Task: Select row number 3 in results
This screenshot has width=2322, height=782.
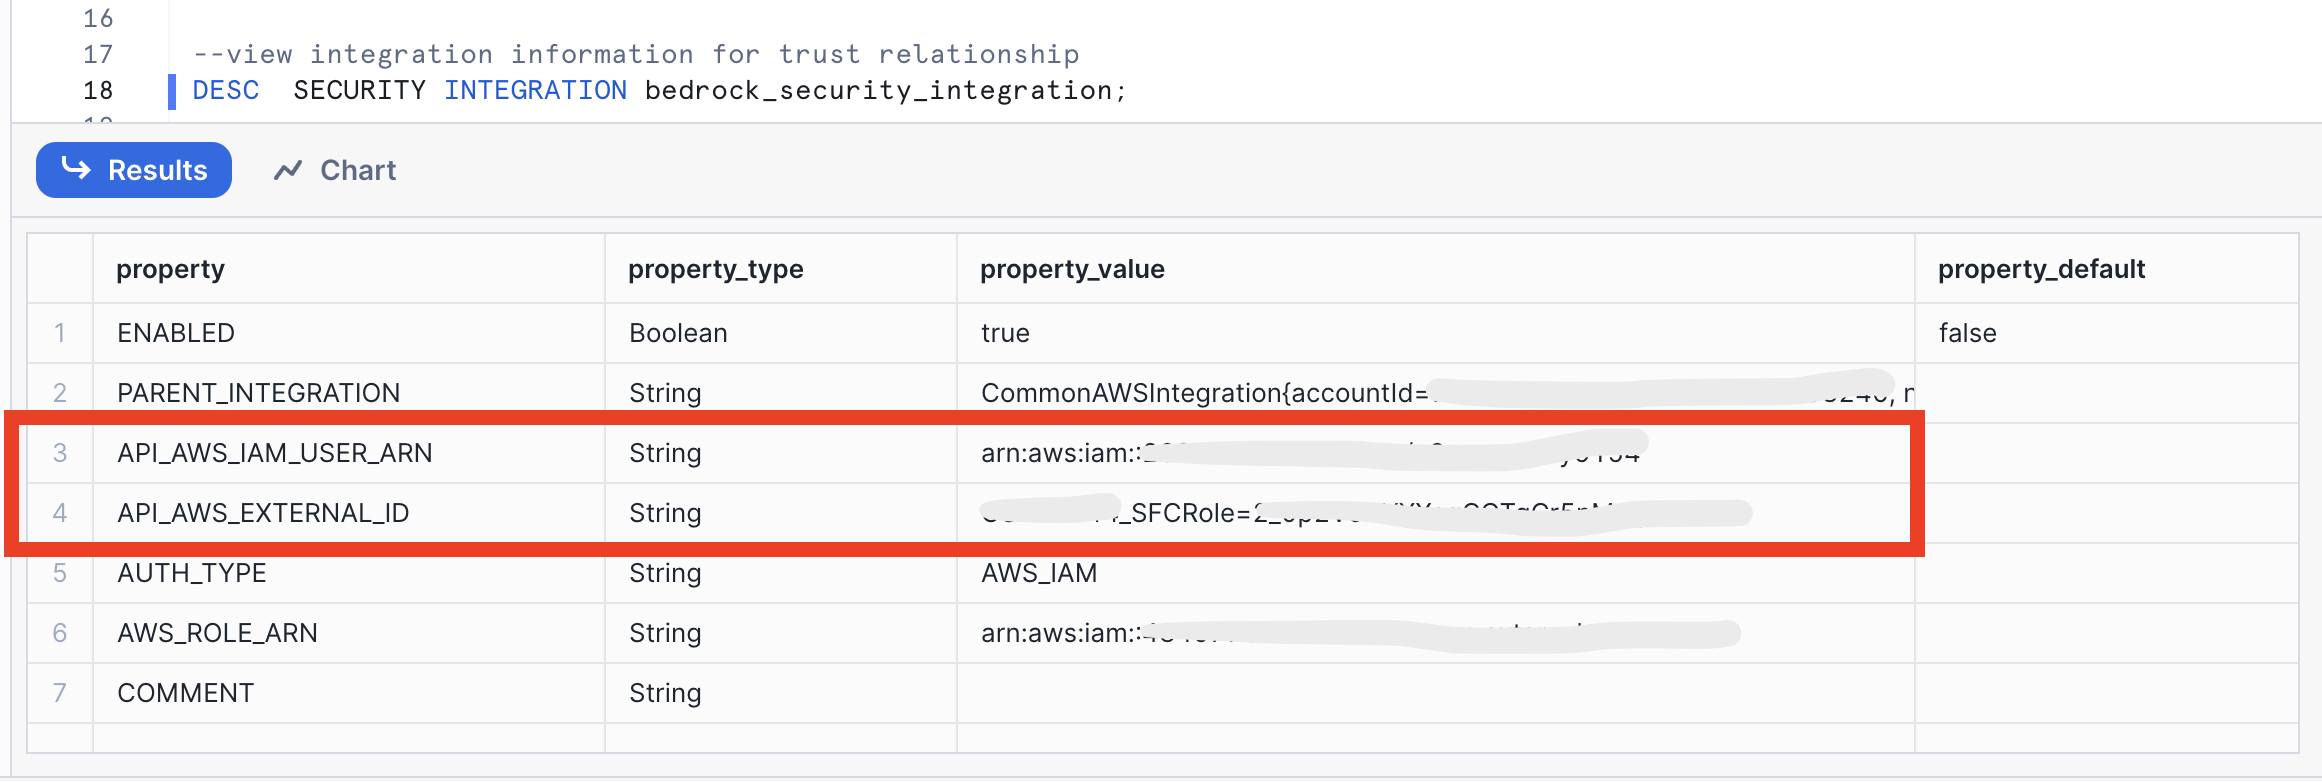Action: [60, 453]
